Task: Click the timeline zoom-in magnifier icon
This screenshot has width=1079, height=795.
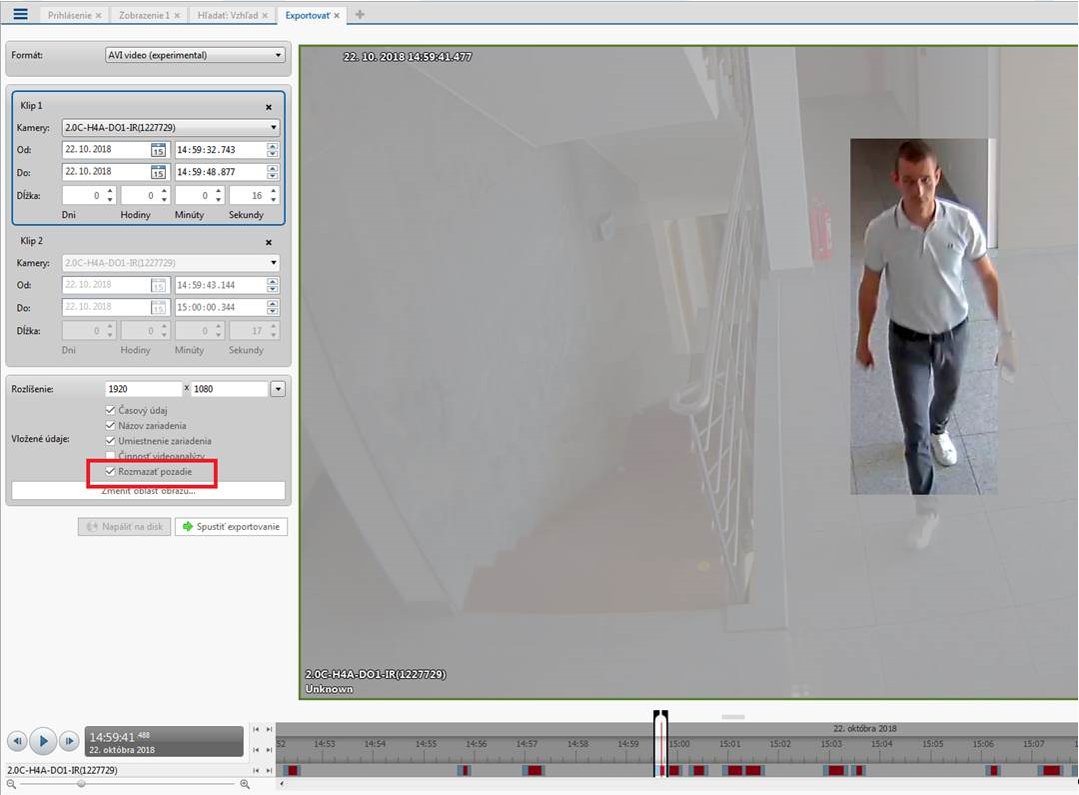Action: (245, 785)
